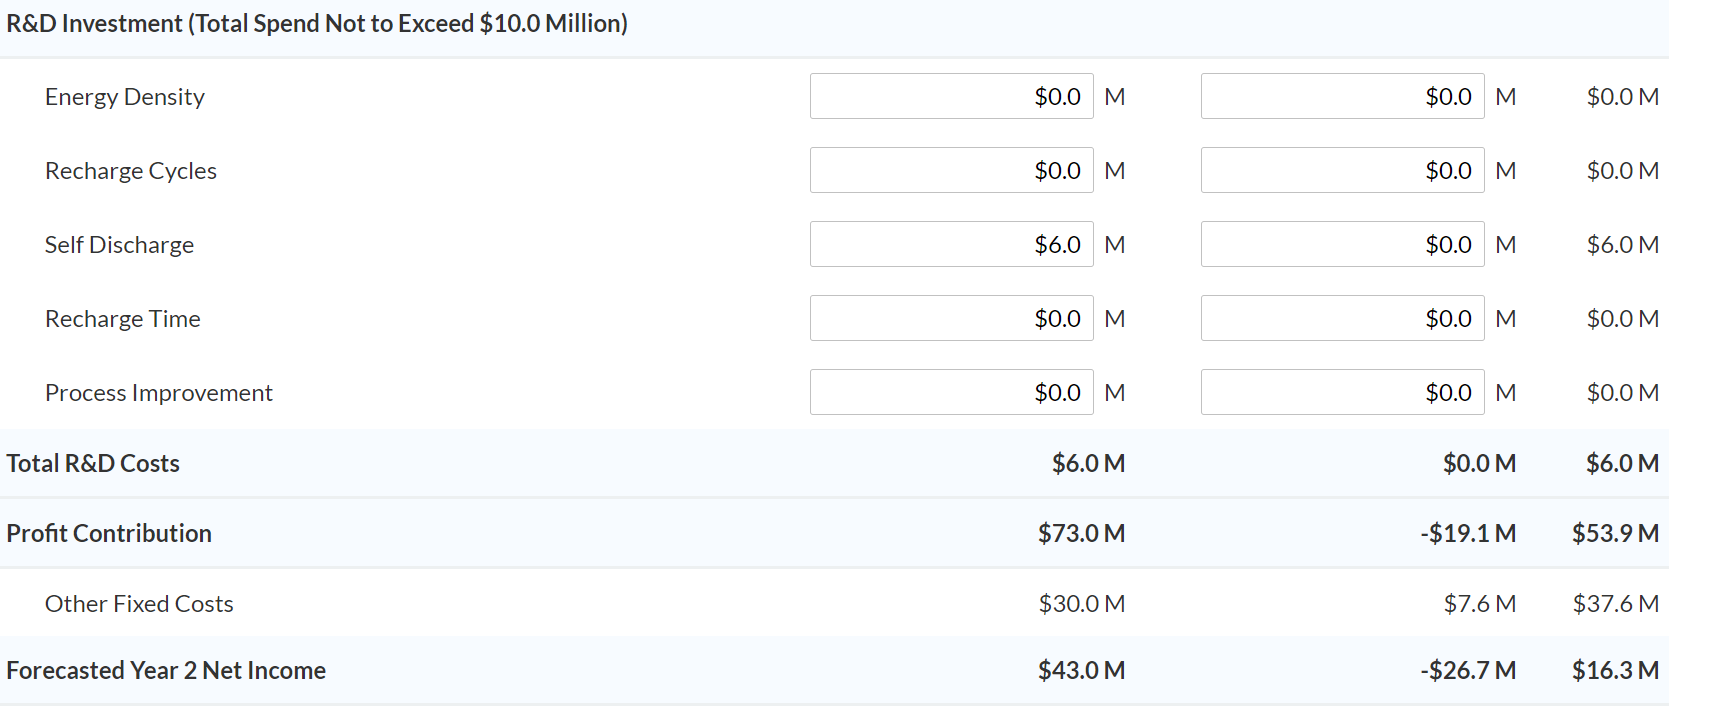
Task: Click the Energy Density row label
Action: tap(125, 97)
